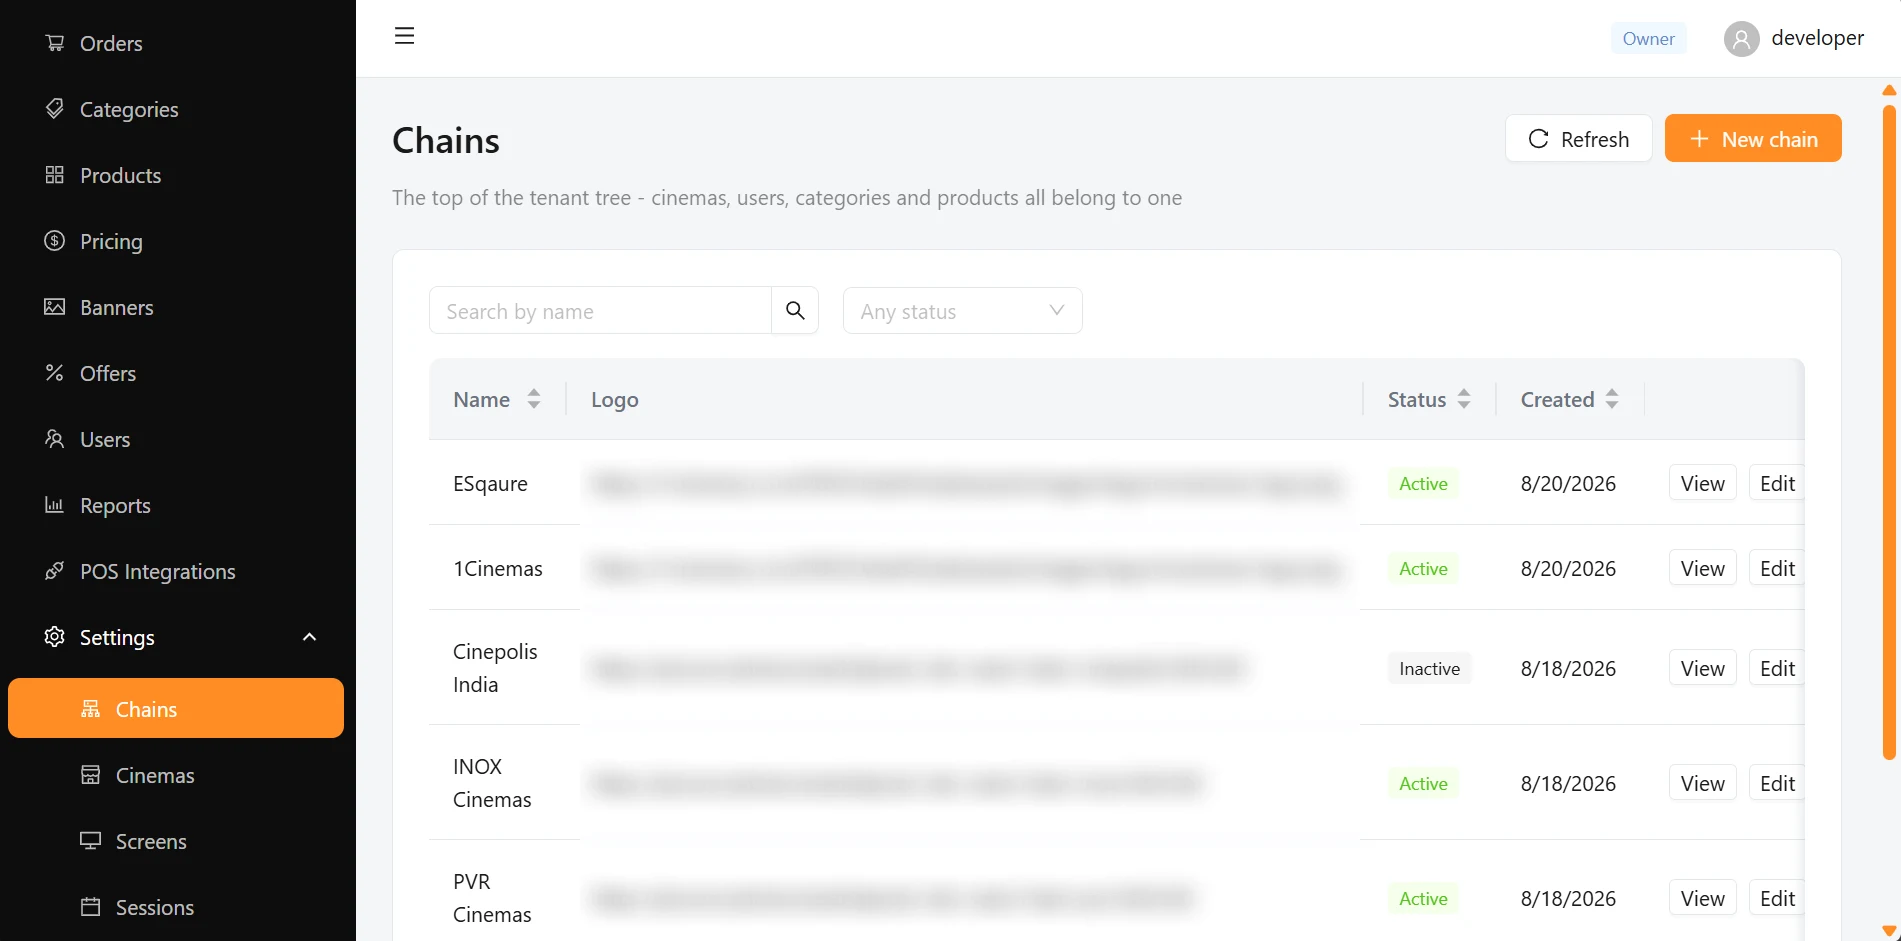Open the Reports chart icon
This screenshot has width=1901, height=941.
point(55,505)
